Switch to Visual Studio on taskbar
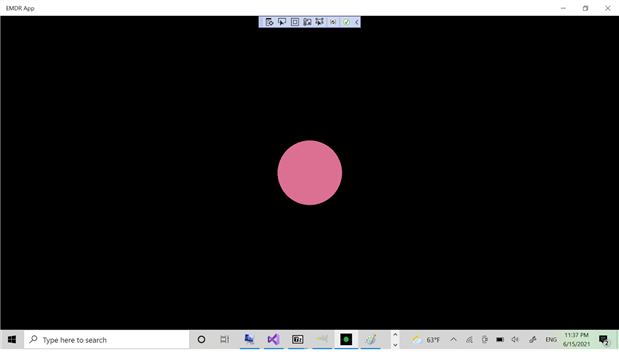The image size is (619, 363). (273, 339)
